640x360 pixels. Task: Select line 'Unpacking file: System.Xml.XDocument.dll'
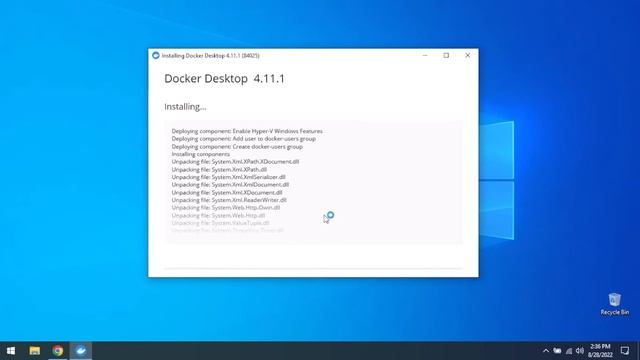coord(227,193)
